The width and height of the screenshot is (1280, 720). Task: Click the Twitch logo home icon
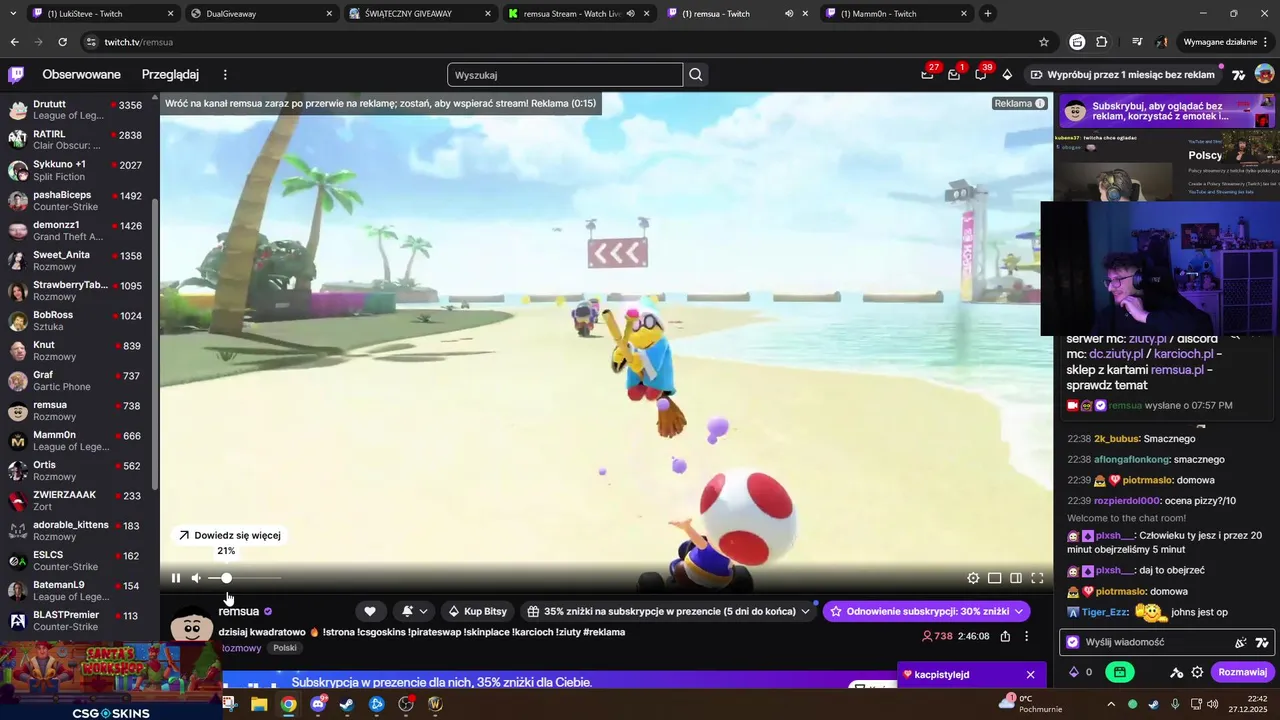[16, 74]
